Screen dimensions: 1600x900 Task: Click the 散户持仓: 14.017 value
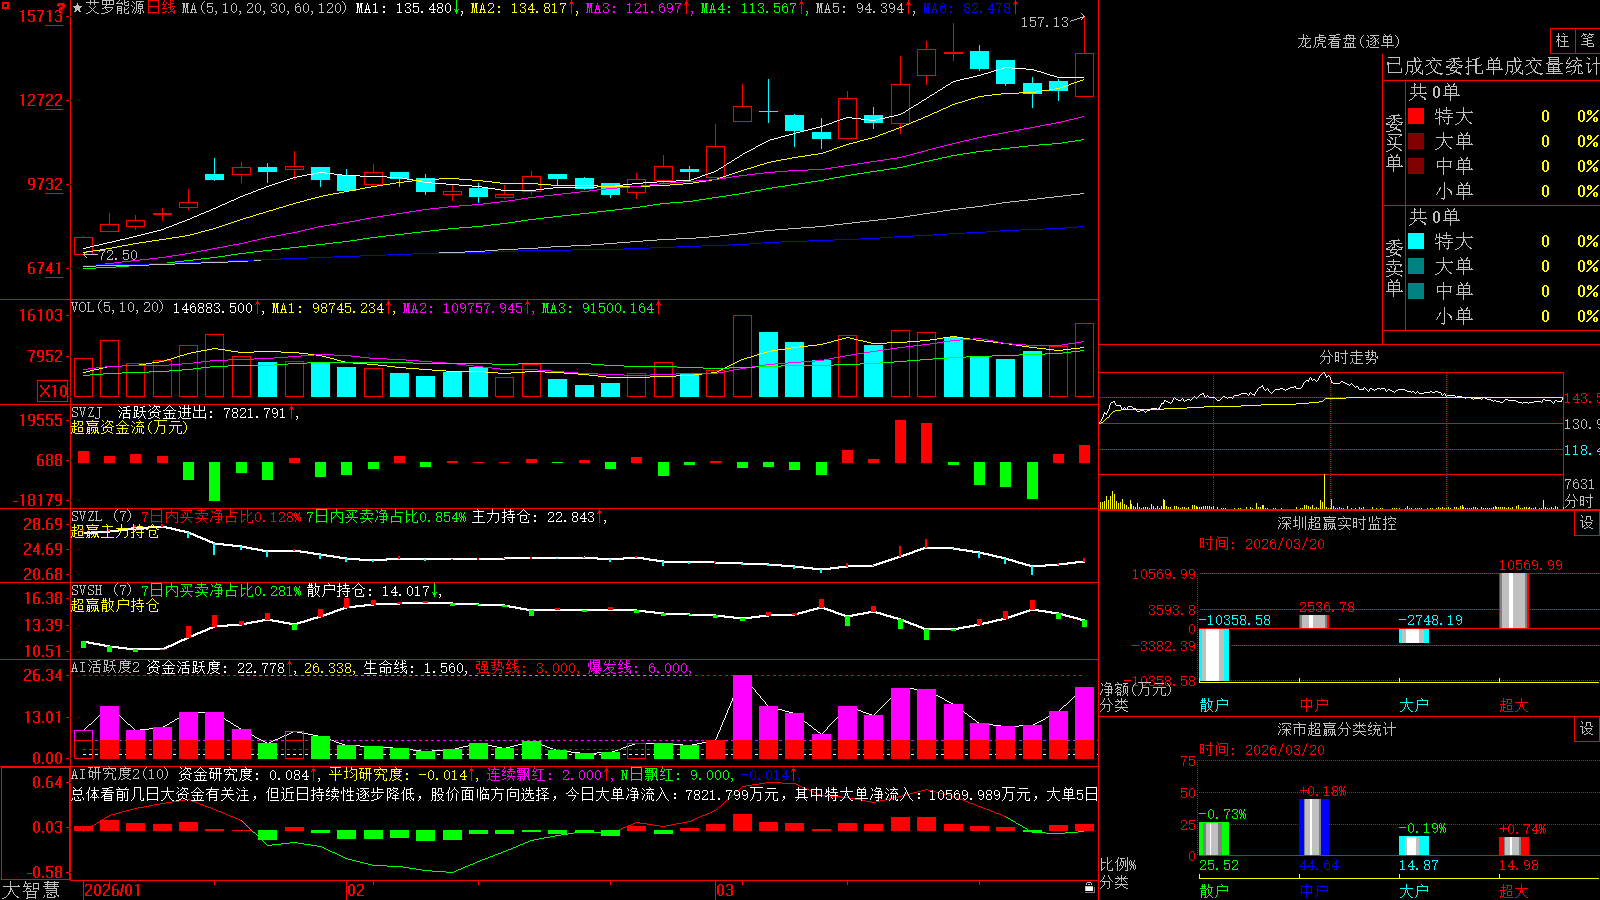[373, 591]
